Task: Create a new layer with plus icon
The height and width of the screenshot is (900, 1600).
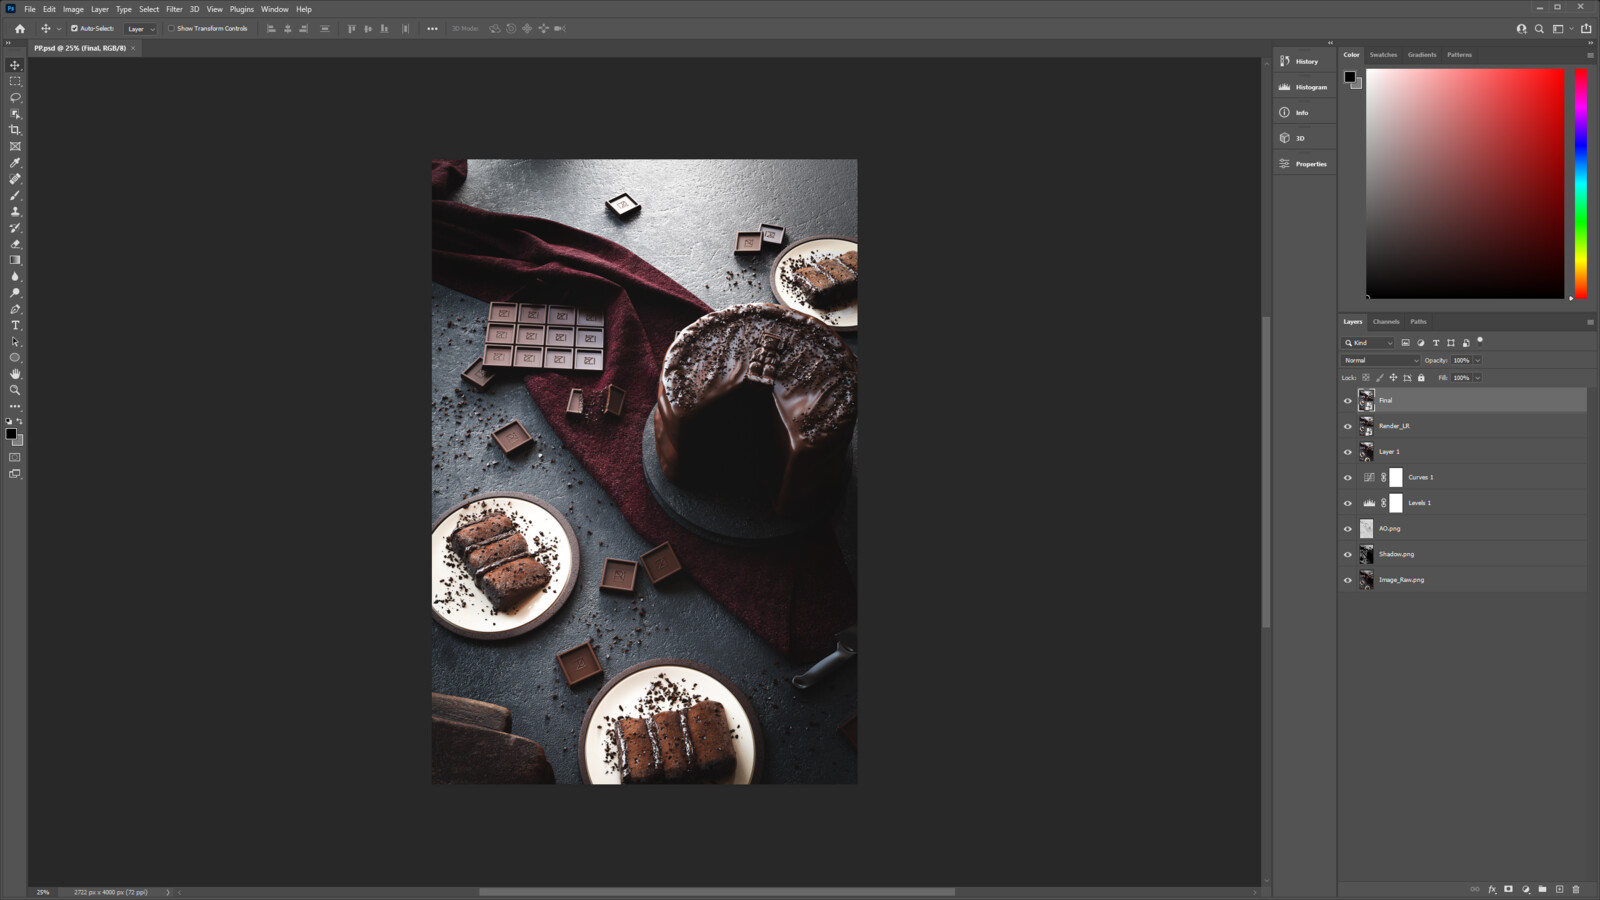Action: (1559, 889)
